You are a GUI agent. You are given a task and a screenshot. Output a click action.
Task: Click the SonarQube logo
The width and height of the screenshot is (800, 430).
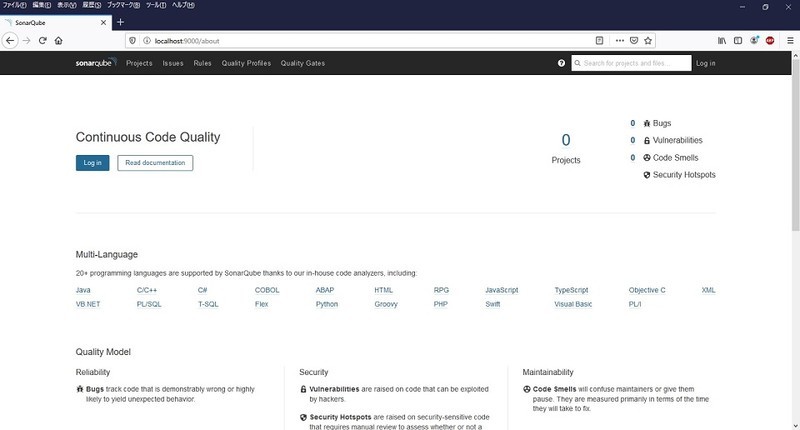[96, 63]
